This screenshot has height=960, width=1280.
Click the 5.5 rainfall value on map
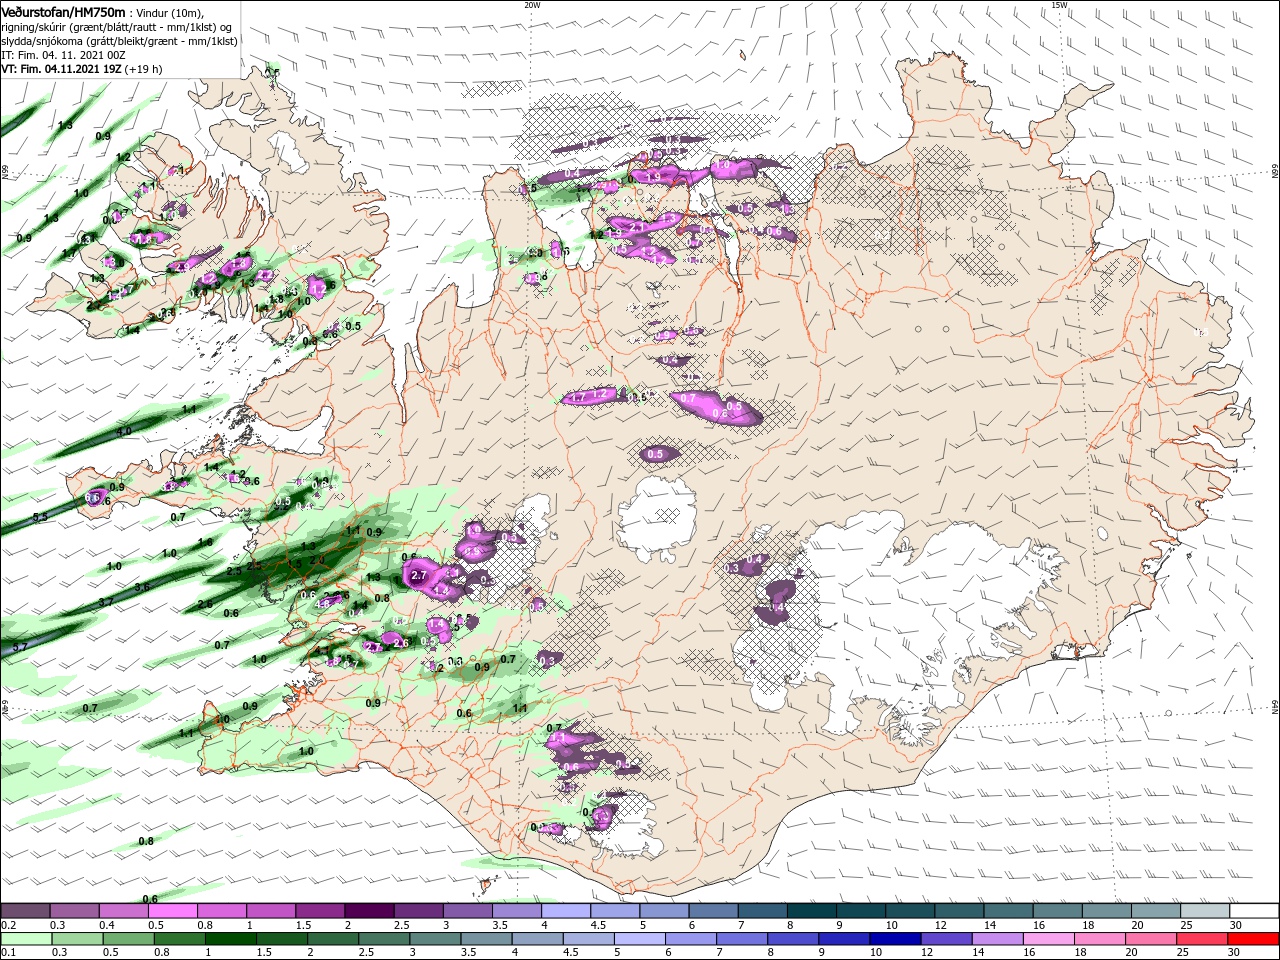click(x=40, y=516)
